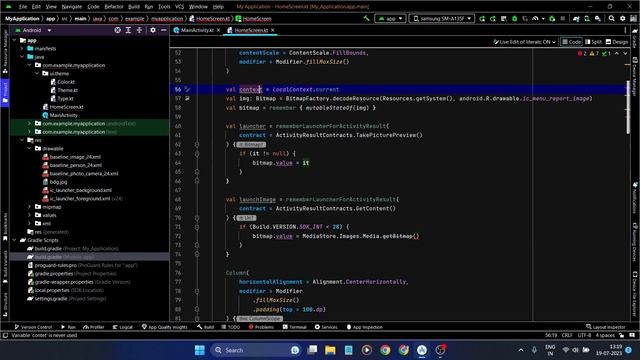This screenshot has width=640, height=360.
Task: Close the HomeScreen.kt editor tab
Action: coord(273,30)
